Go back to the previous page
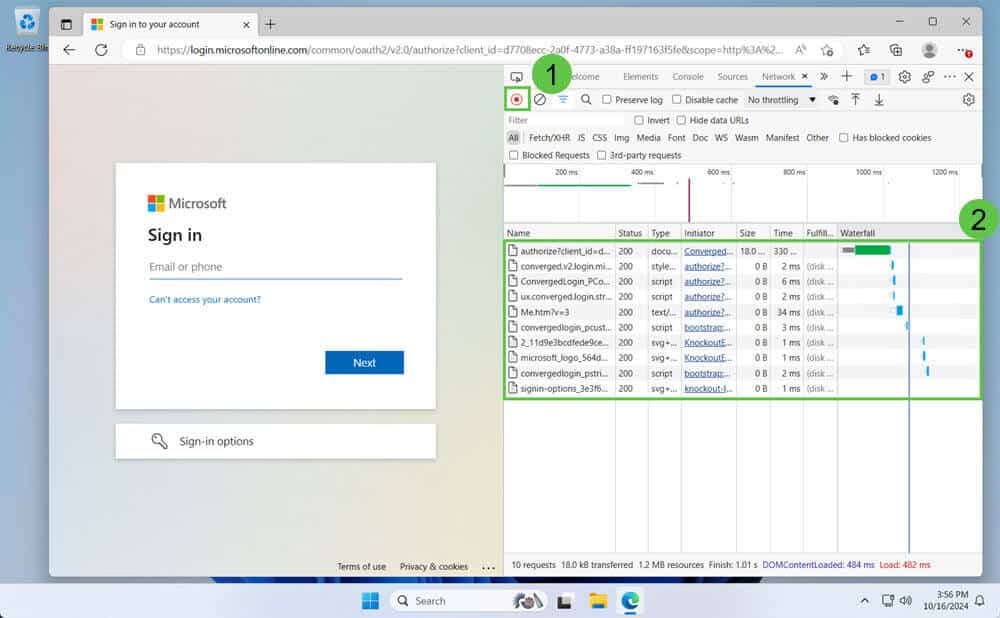 coord(70,50)
